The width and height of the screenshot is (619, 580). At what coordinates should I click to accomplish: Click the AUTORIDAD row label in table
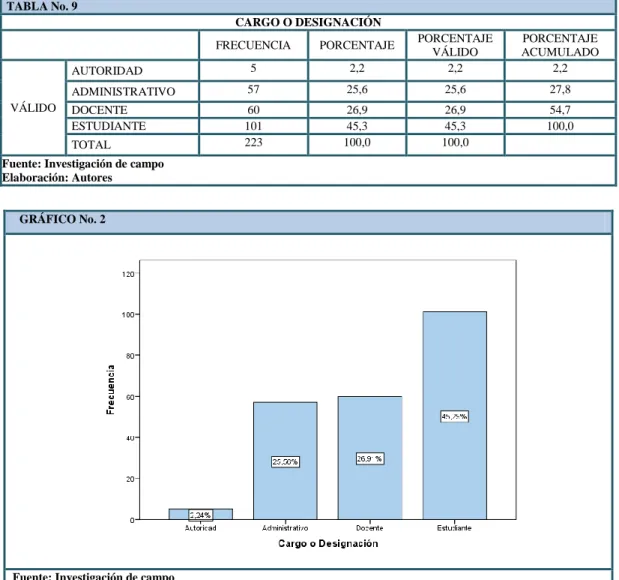pyautogui.click(x=107, y=71)
